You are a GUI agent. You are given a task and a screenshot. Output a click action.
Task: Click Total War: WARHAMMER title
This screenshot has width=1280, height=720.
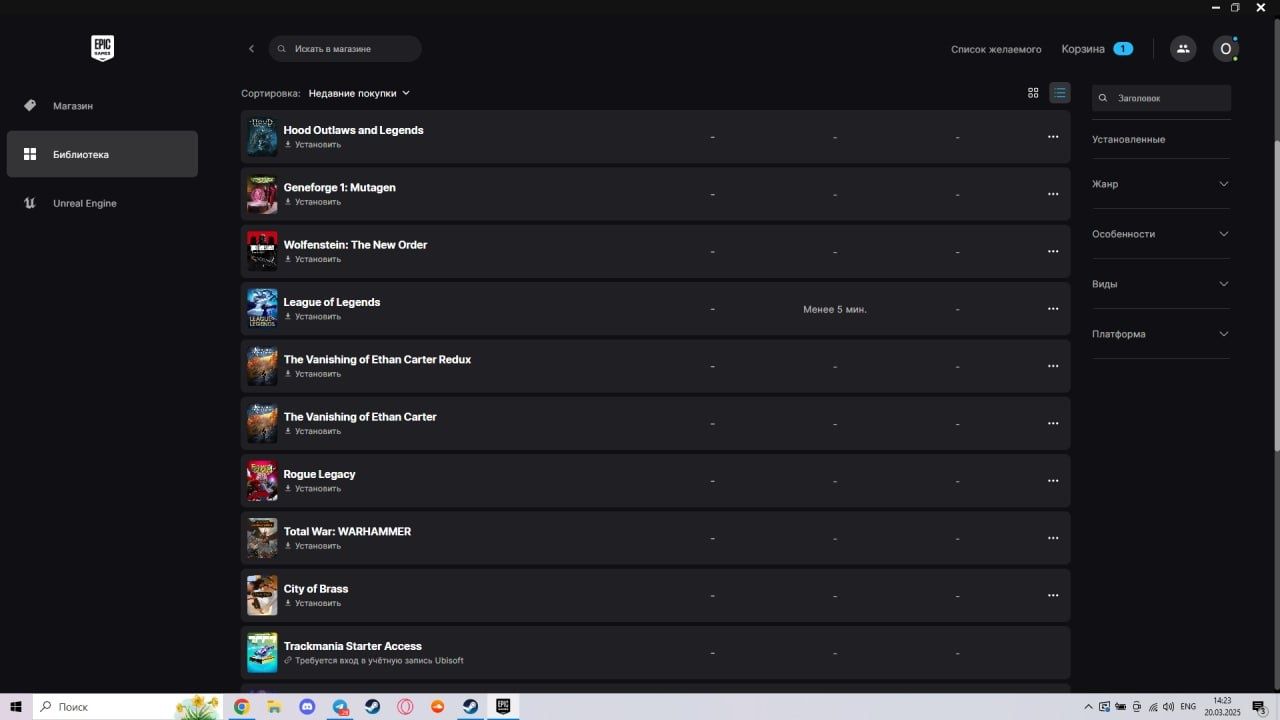tap(347, 532)
